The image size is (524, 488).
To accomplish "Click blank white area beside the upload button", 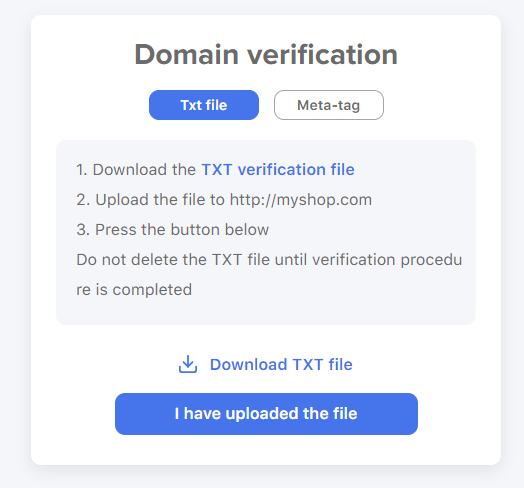I will (460, 414).
